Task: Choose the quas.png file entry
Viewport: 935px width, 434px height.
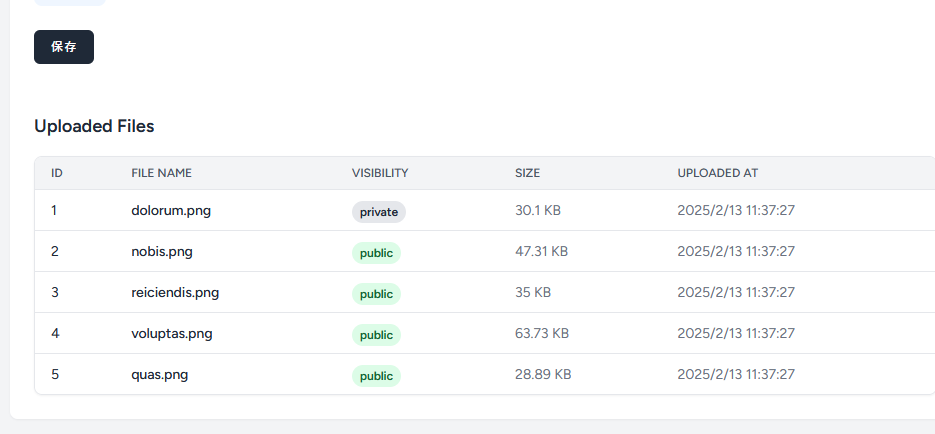Action: pyautogui.click(x=160, y=374)
